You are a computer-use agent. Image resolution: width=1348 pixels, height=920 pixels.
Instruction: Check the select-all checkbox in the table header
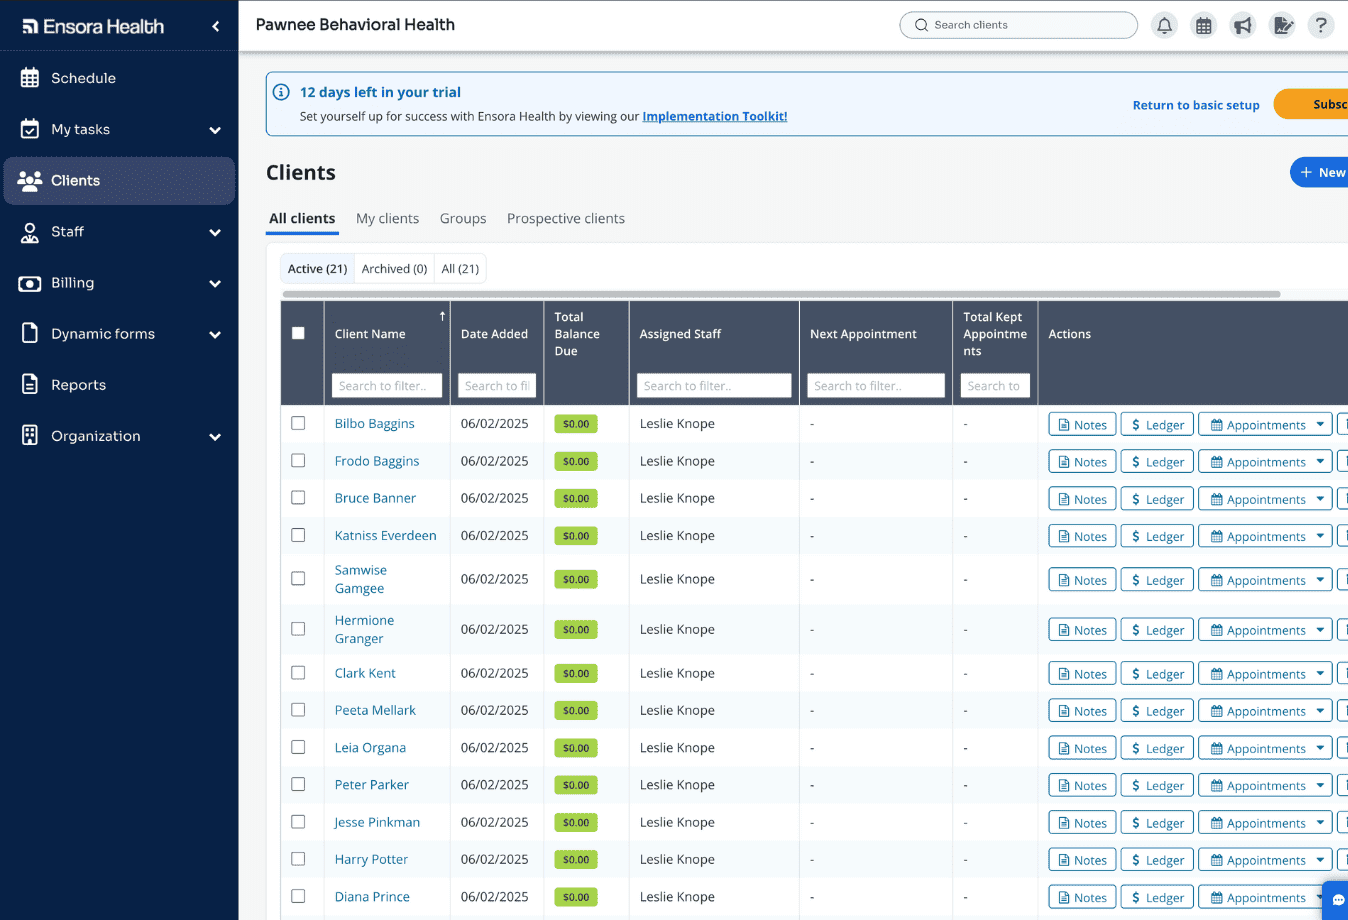pyautogui.click(x=298, y=332)
